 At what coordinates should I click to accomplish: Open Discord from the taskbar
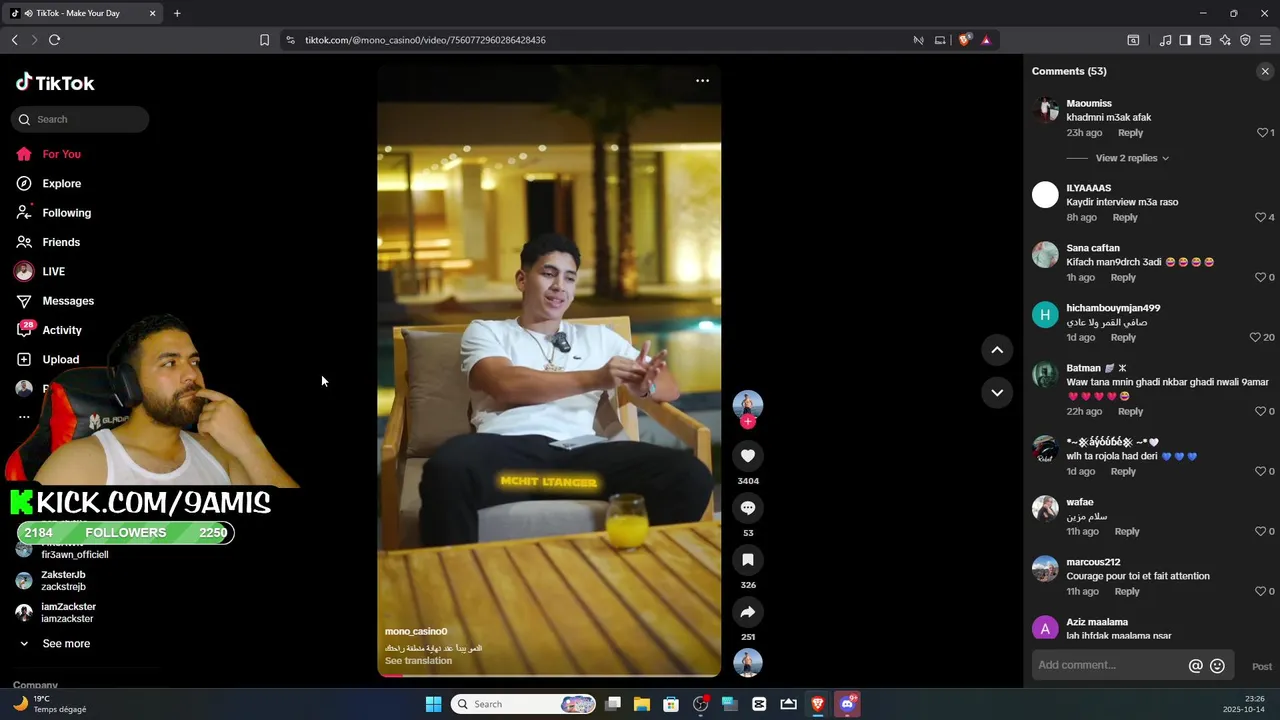(x=848, y=704)
